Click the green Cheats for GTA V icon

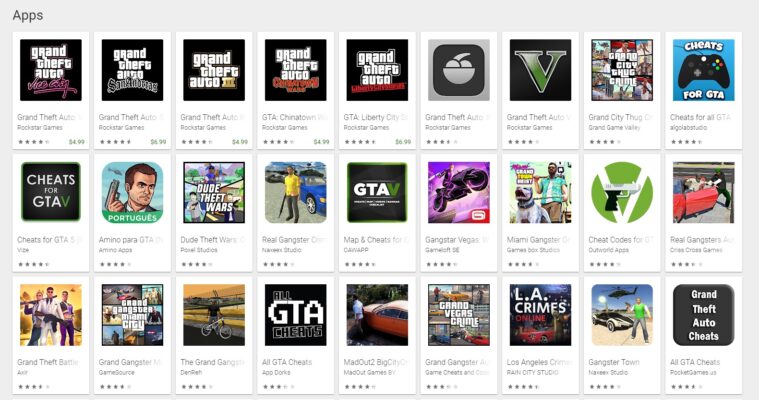click(51, 192)
